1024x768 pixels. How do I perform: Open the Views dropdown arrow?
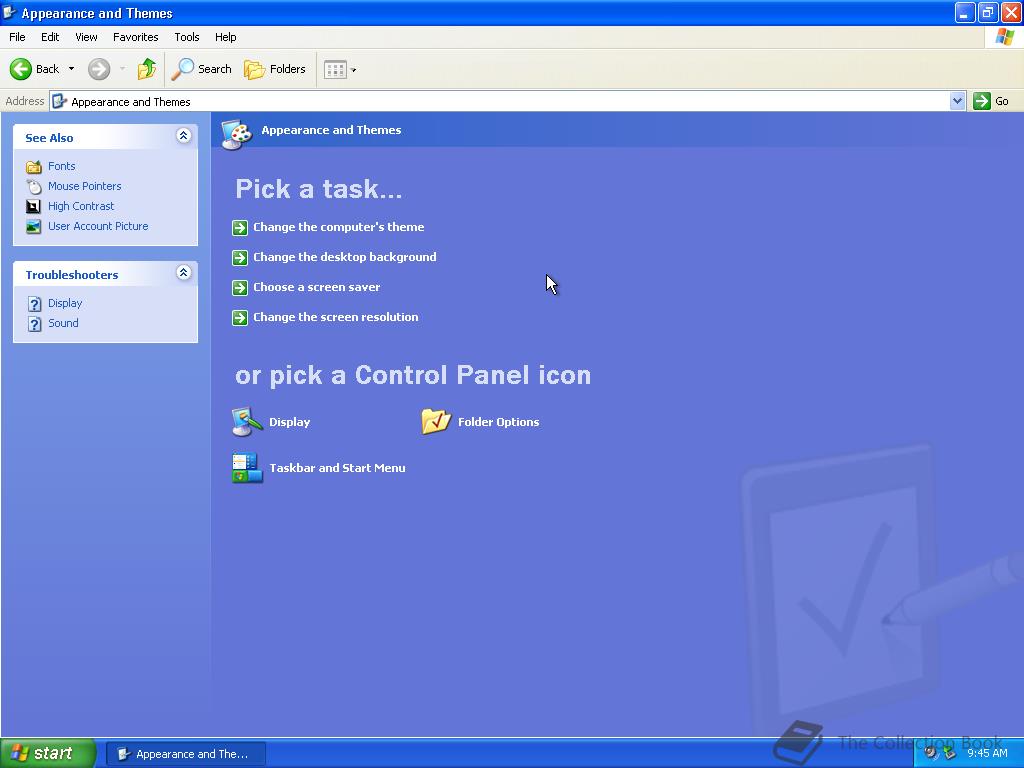[353, 70]
